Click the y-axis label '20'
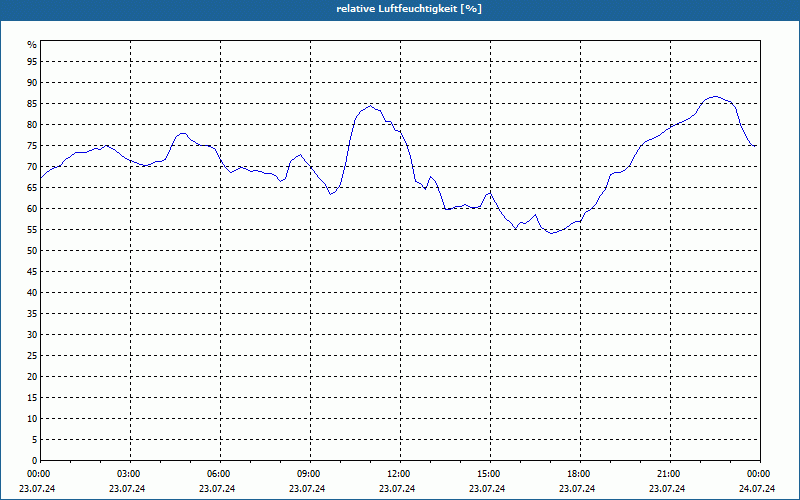 coord(32,377)
